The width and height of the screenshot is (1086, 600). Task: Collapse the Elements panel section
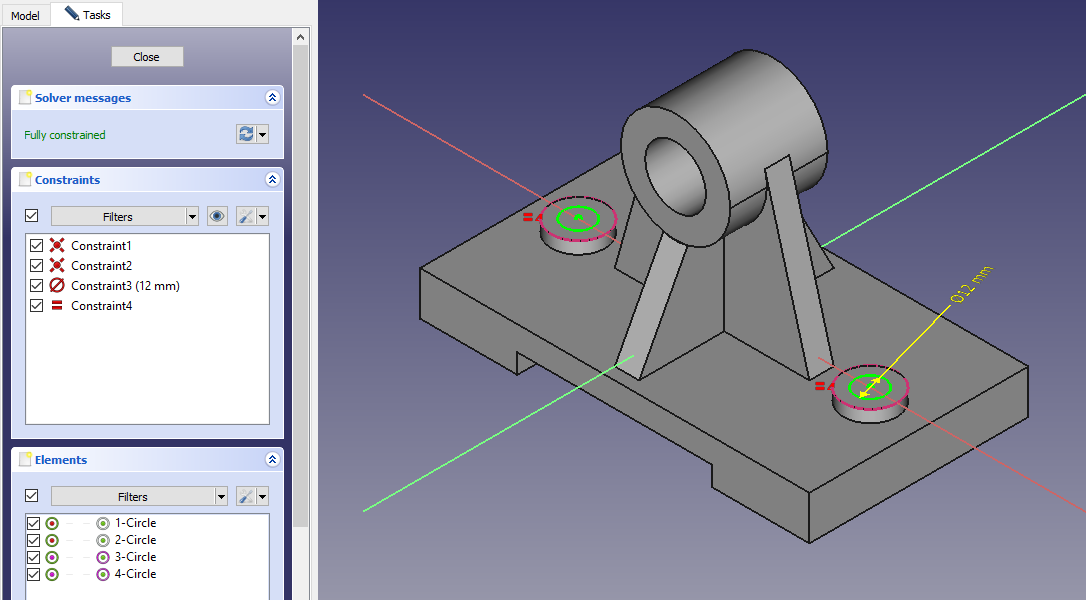pyautogui.click(x=272, y=460)
